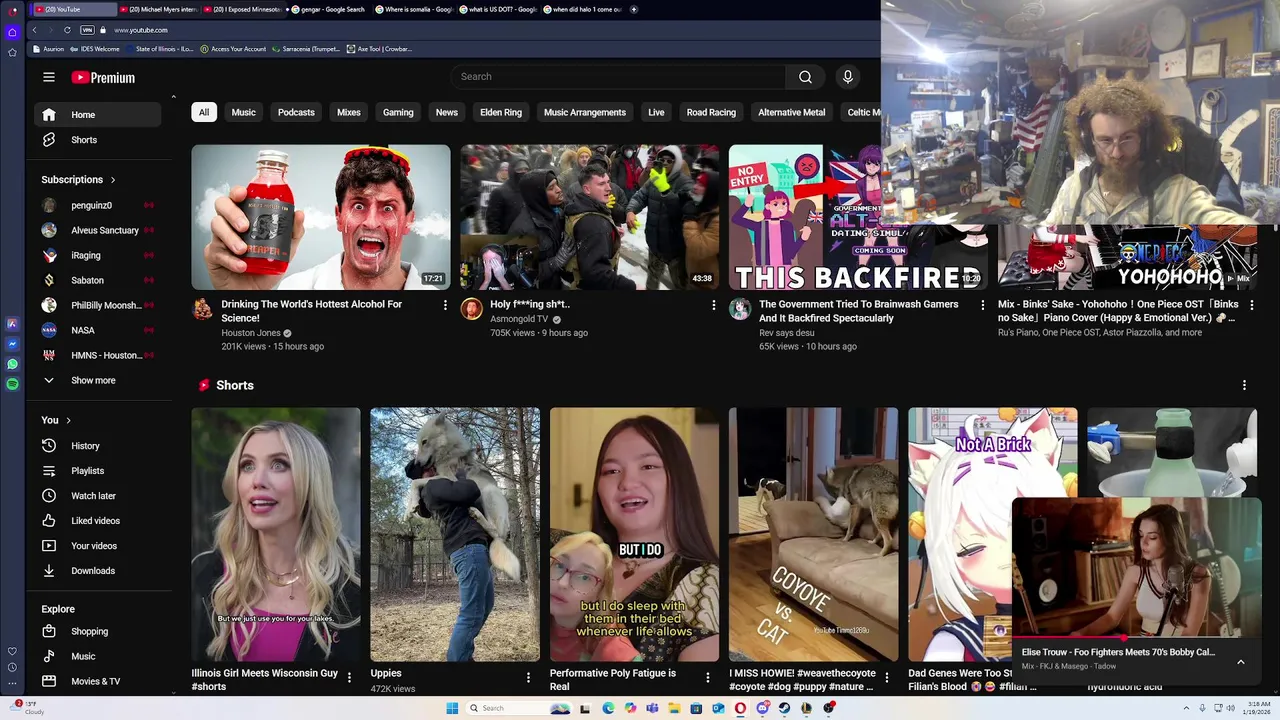This screenshot has width=1280, height=720.
Task: Open NASA channel subscription
Action: point(98,330)
